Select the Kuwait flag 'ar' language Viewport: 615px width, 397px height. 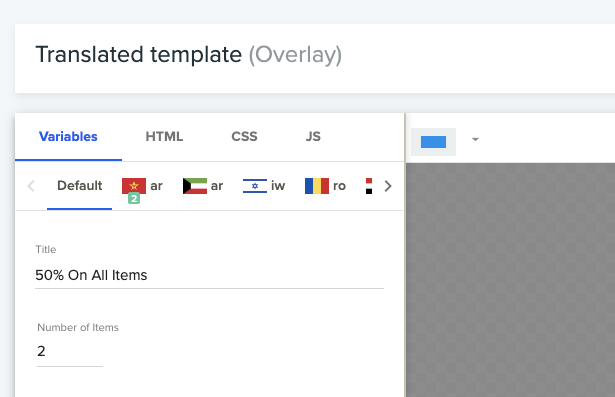[203, 186]
